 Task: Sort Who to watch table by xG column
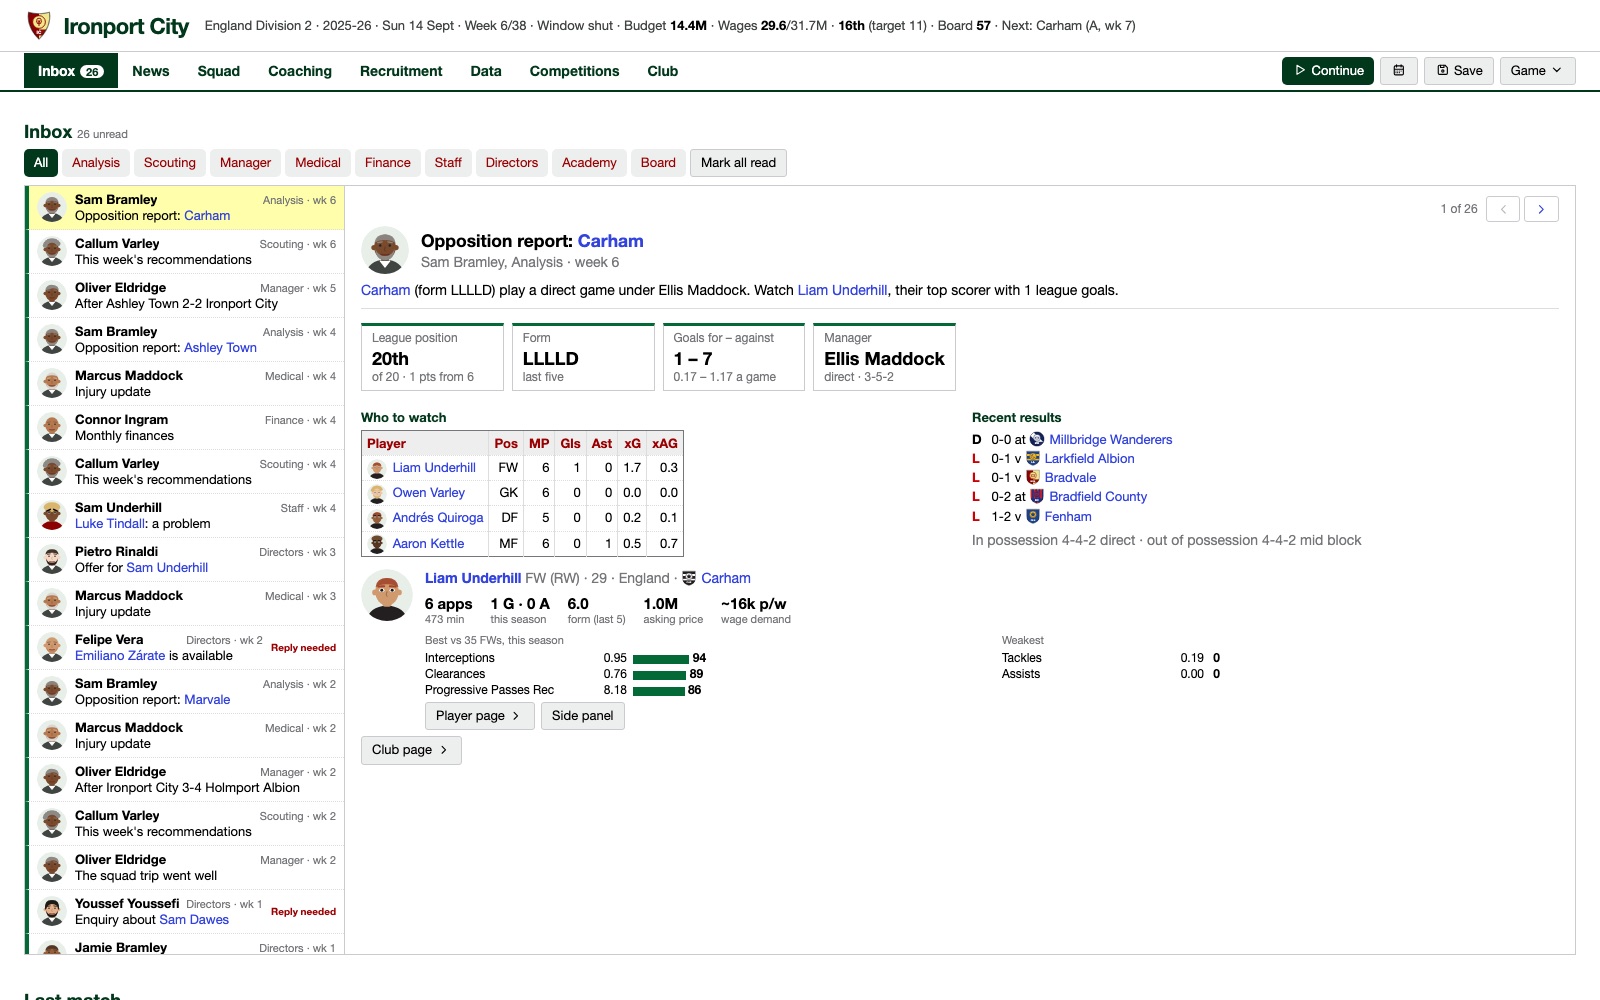click(632, 443)
